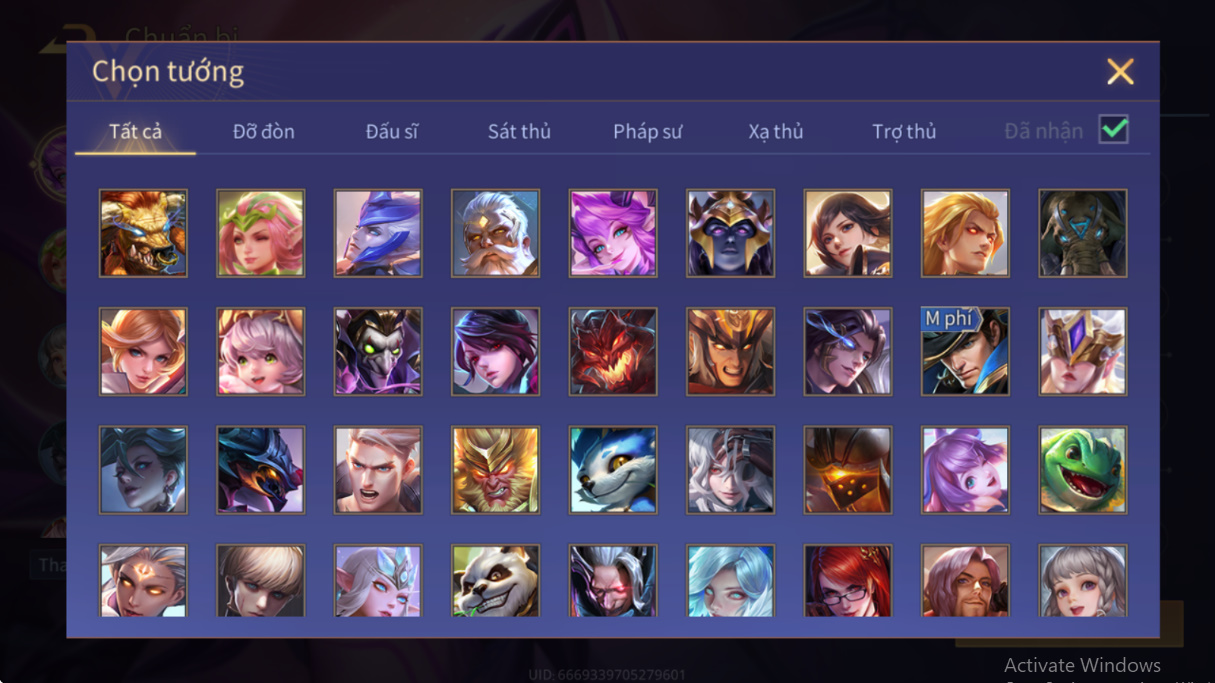Select the hero marked "M phí"
The image size is (1215, 683).
(966, 352)
